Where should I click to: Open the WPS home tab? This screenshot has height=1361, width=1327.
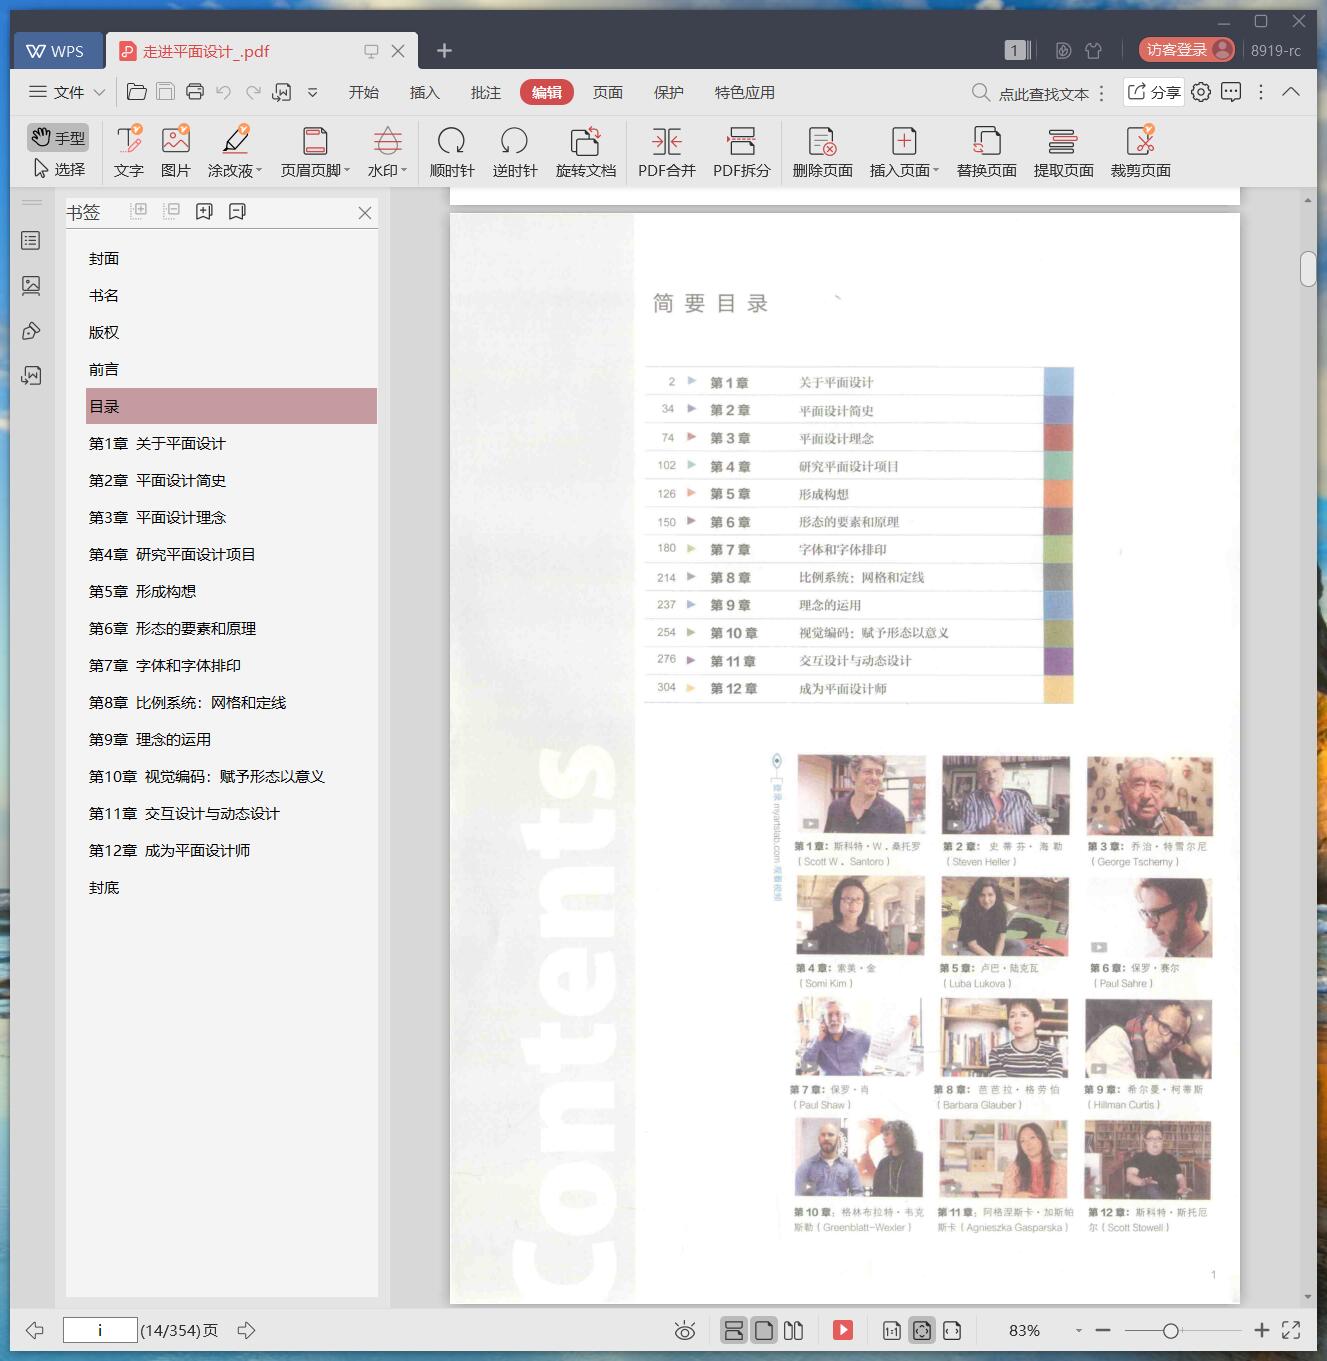[57, 51]
